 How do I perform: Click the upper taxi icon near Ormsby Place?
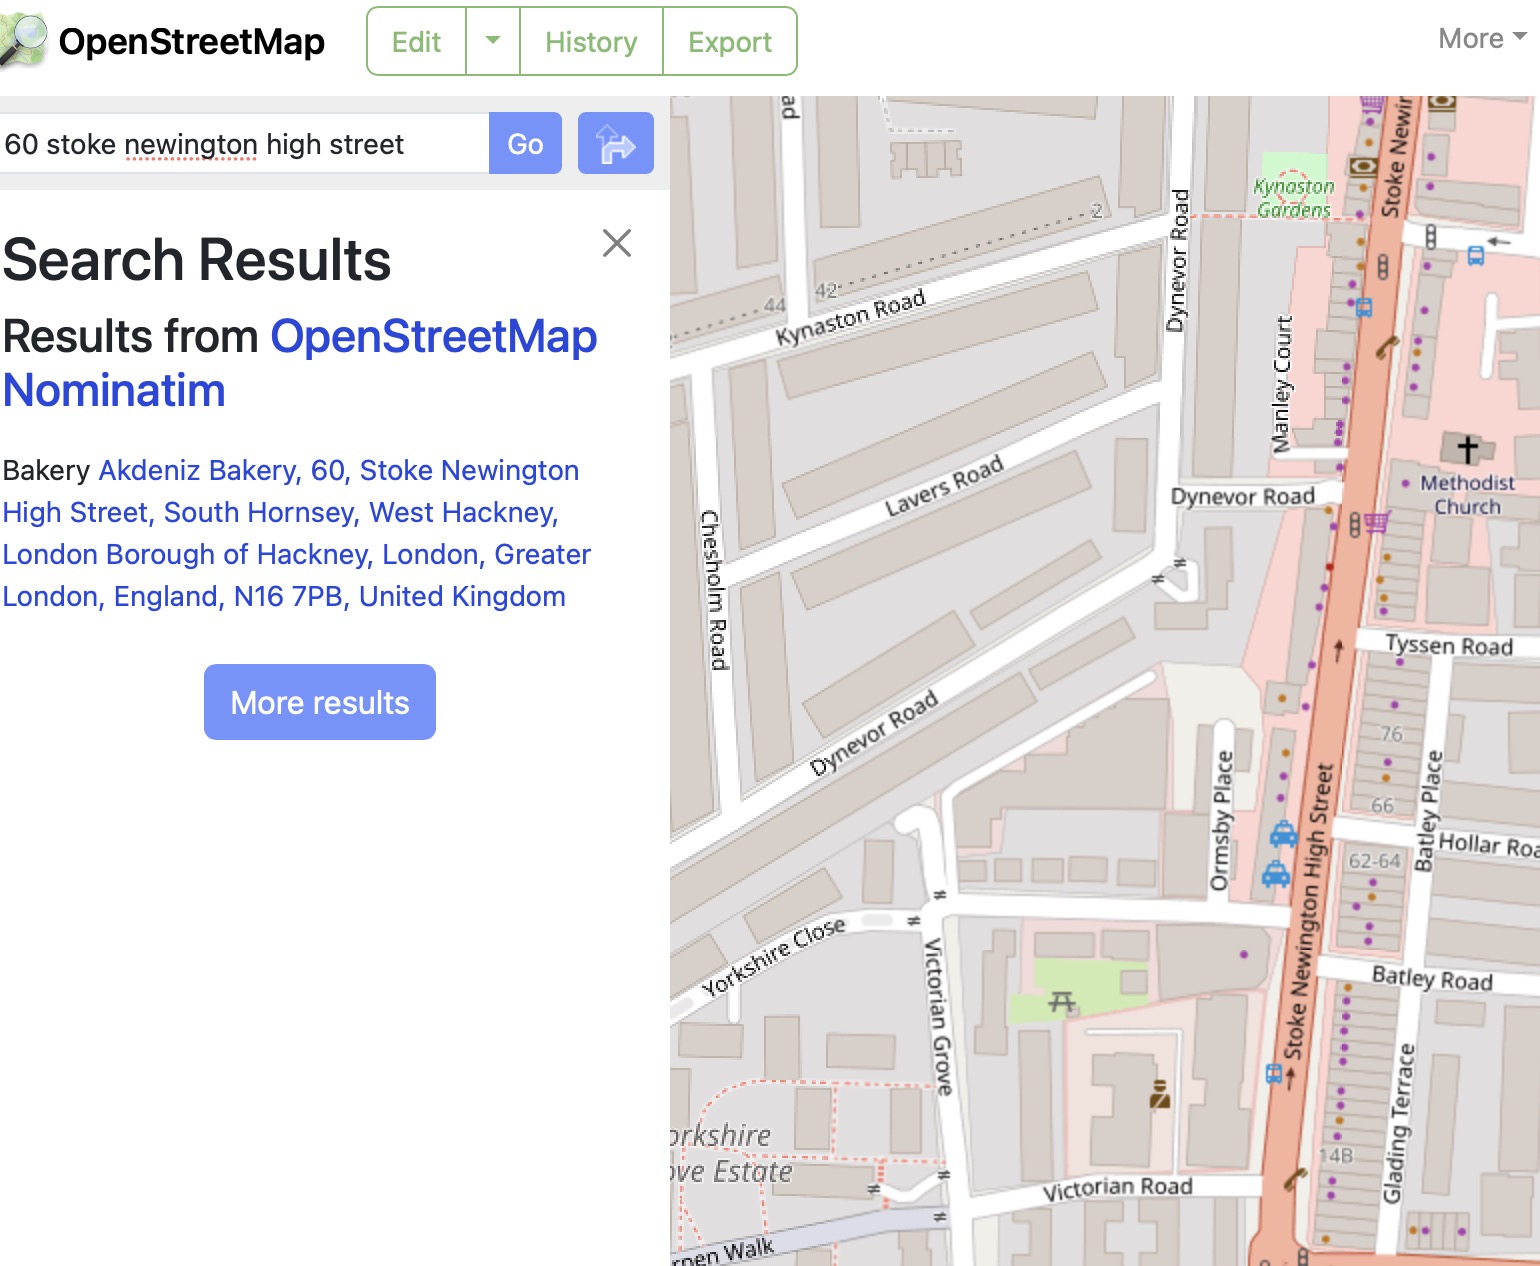click(1283, 833)
